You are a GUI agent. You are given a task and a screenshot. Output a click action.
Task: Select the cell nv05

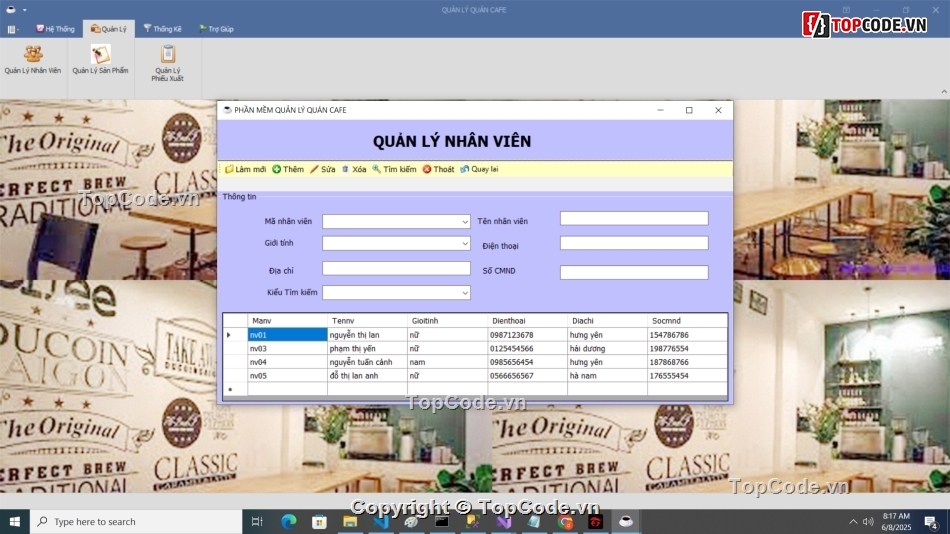[x=287, y=376]
